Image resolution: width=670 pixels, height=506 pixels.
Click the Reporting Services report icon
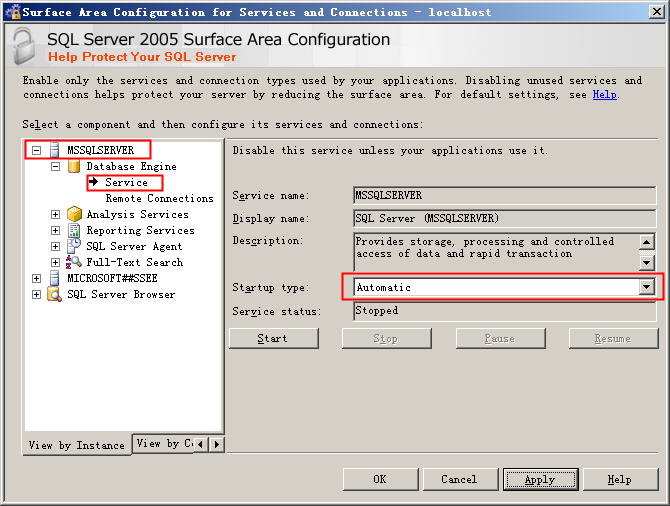point(74,230)
